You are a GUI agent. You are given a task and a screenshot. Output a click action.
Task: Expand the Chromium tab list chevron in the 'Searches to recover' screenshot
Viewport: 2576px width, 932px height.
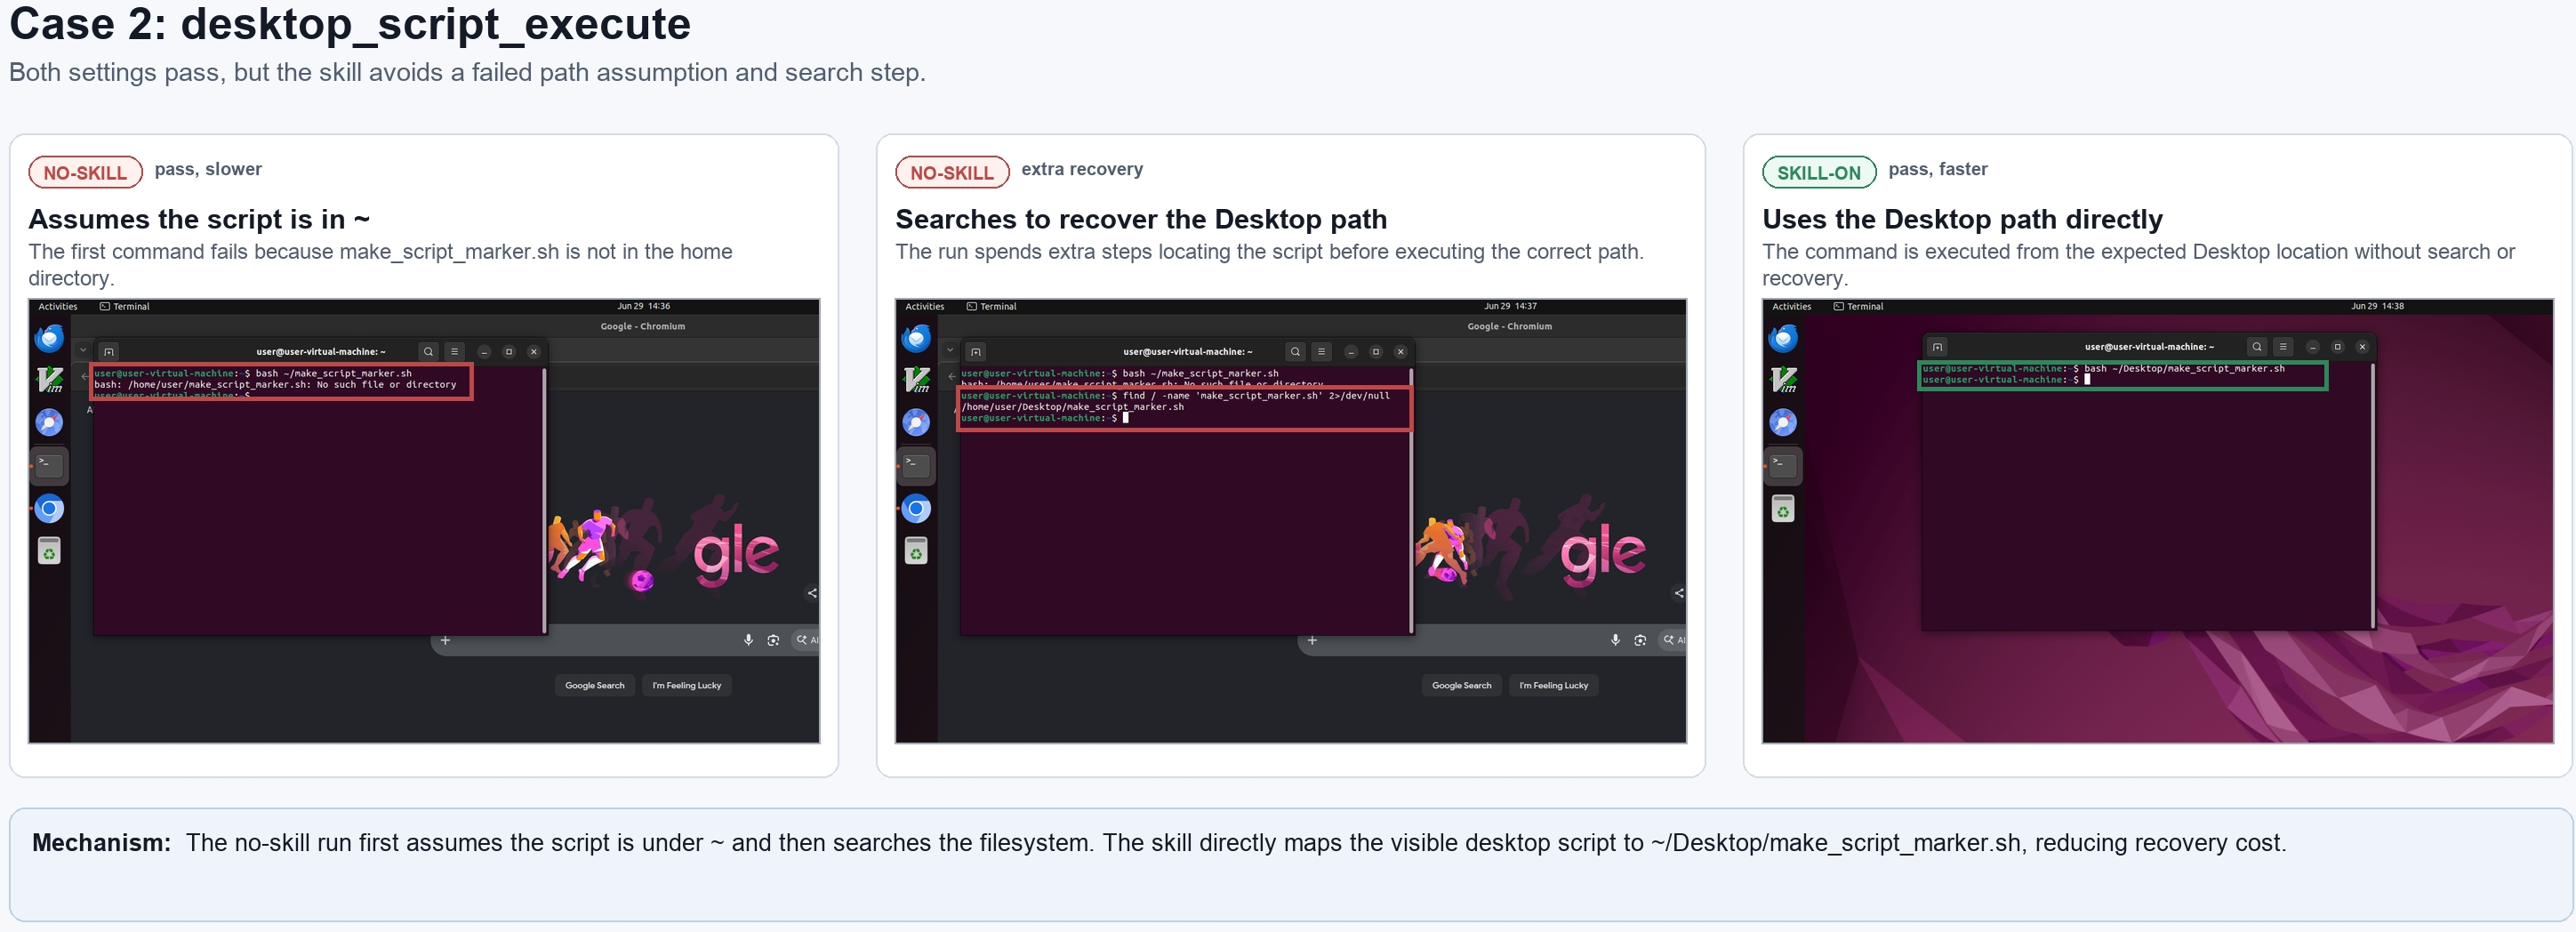(950, 350)
